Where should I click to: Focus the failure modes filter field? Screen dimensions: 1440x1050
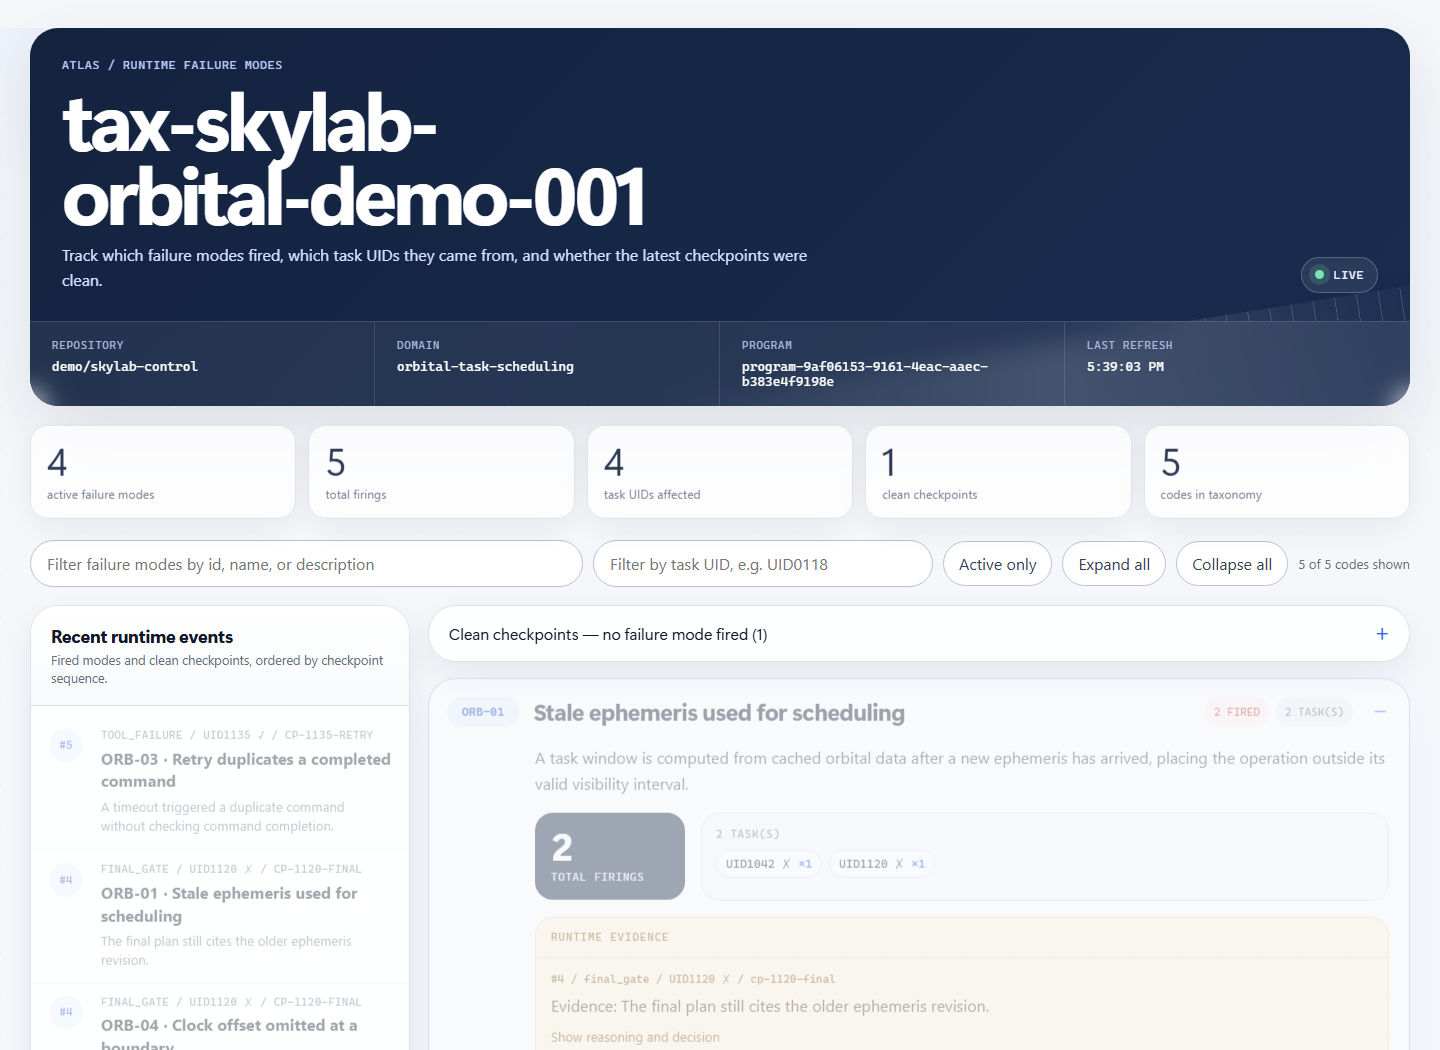tap(307, 564)
